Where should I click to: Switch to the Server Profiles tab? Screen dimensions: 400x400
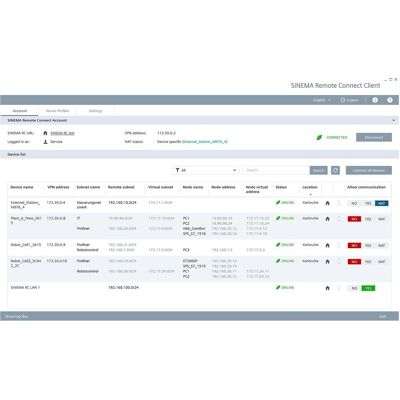tap(57, 111)
